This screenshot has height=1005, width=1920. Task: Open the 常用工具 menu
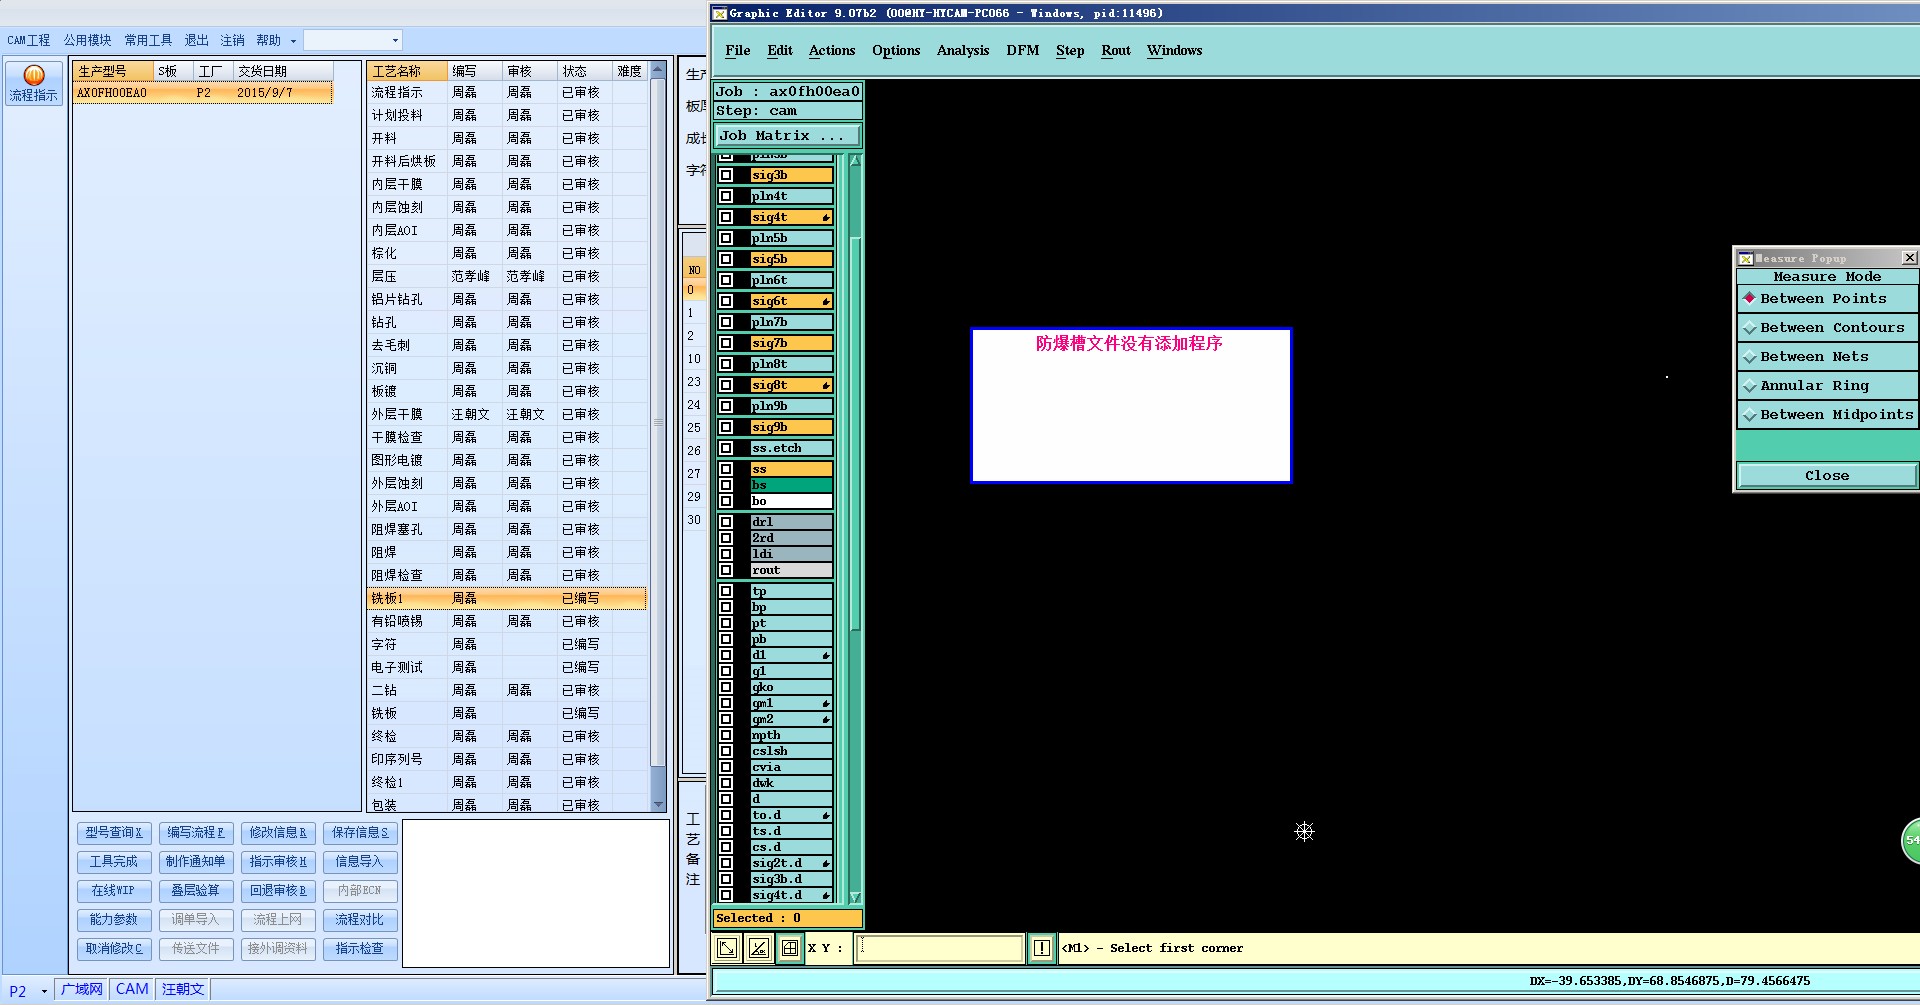[x=148, y=41]
